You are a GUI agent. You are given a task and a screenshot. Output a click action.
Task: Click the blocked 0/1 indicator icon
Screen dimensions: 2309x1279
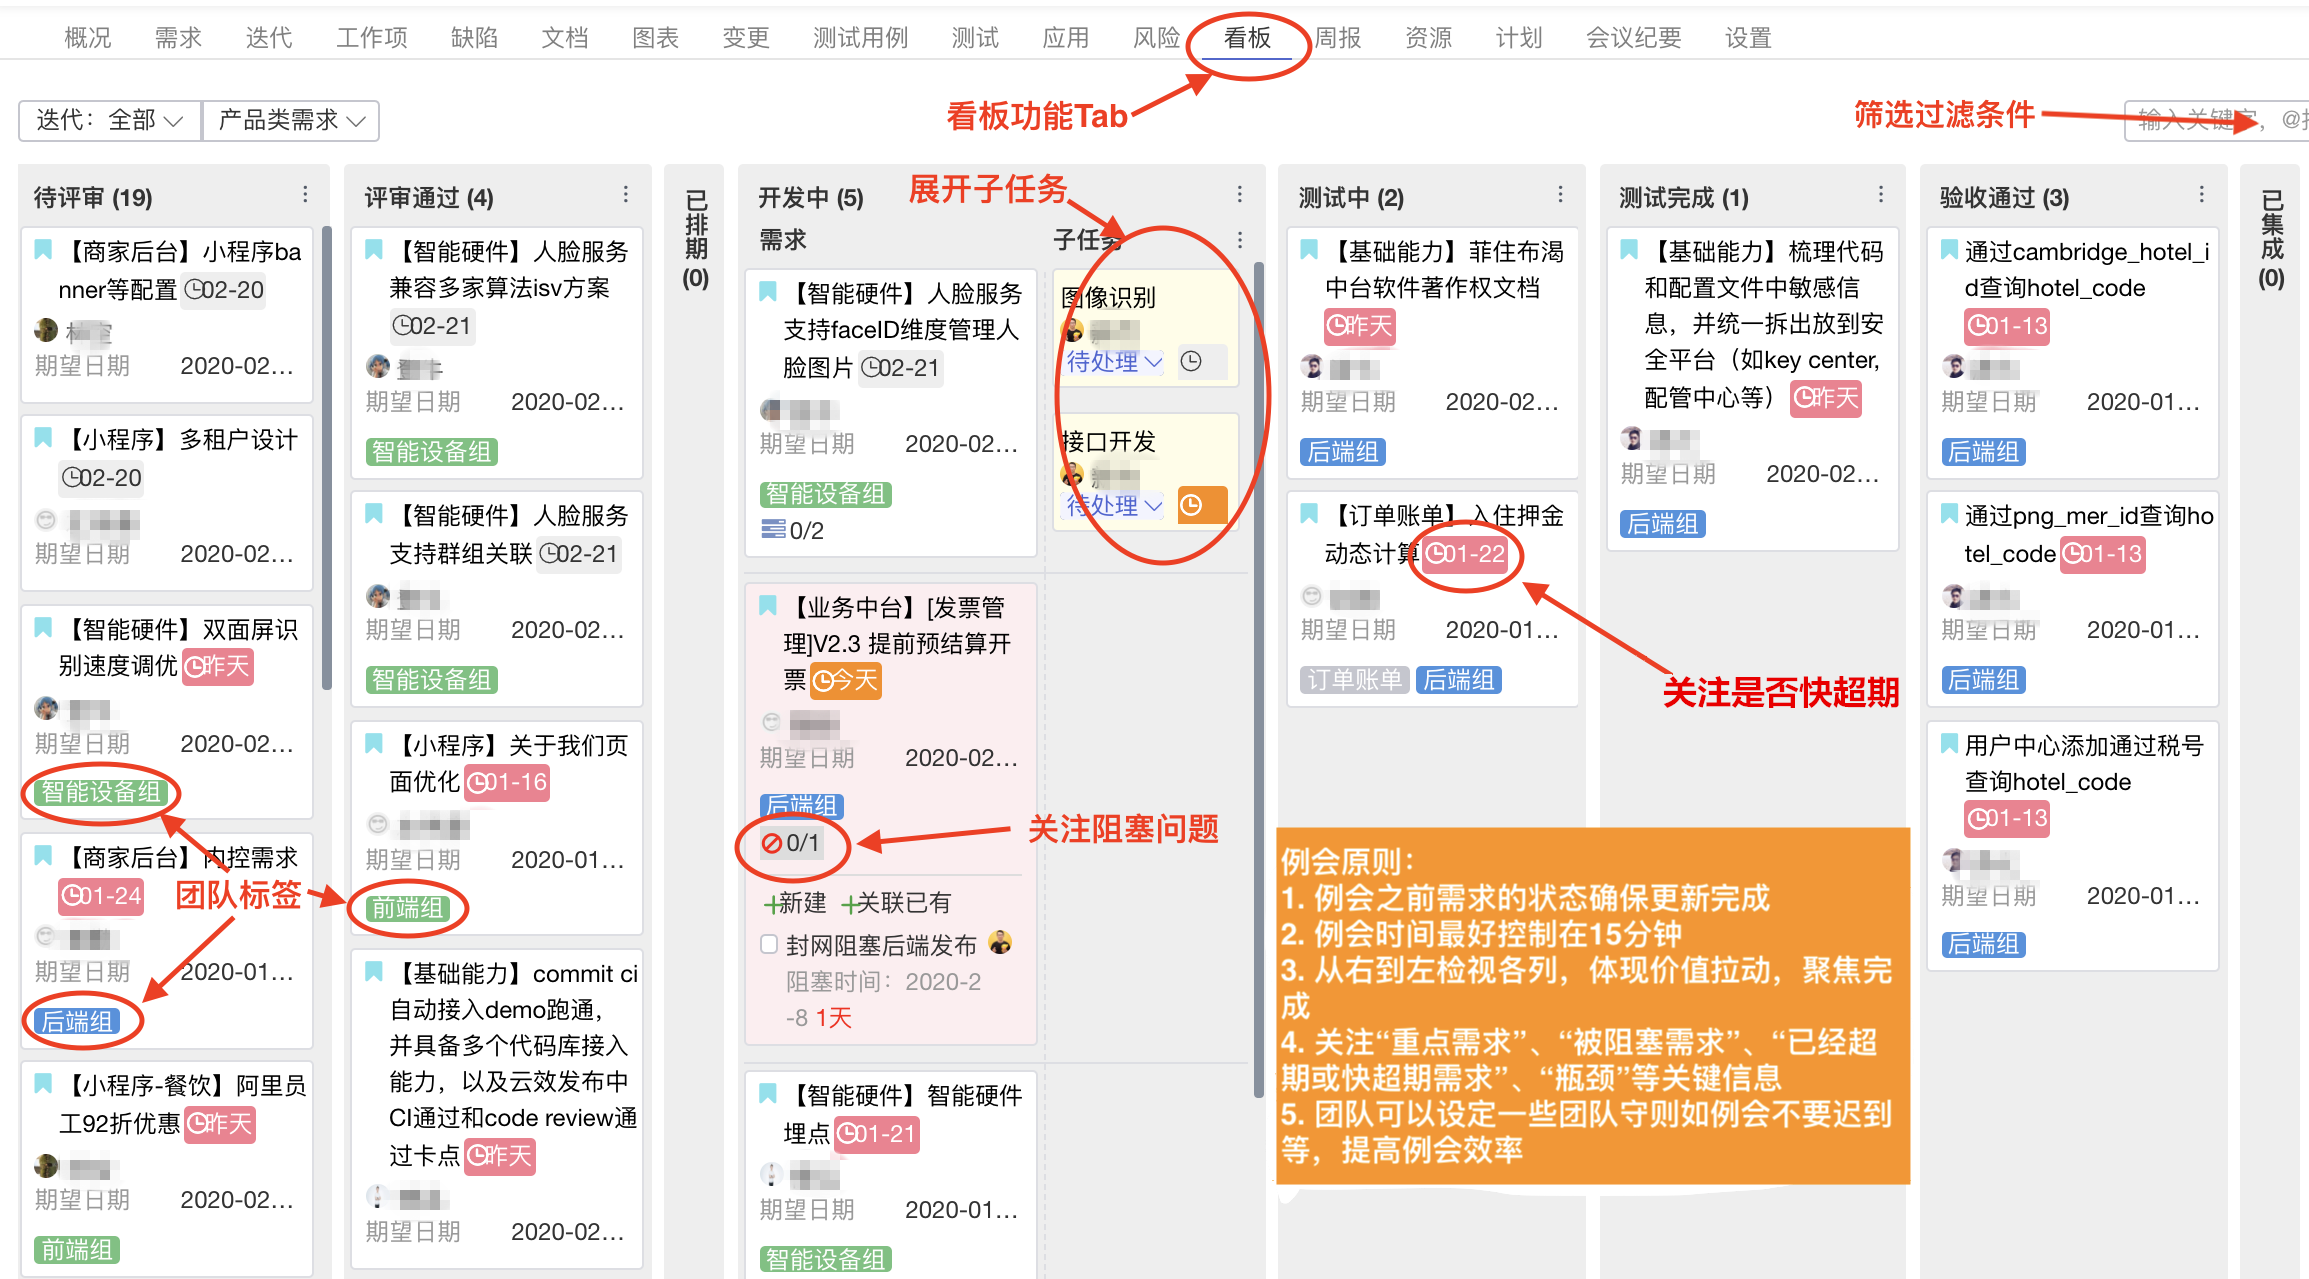point(772,844)
